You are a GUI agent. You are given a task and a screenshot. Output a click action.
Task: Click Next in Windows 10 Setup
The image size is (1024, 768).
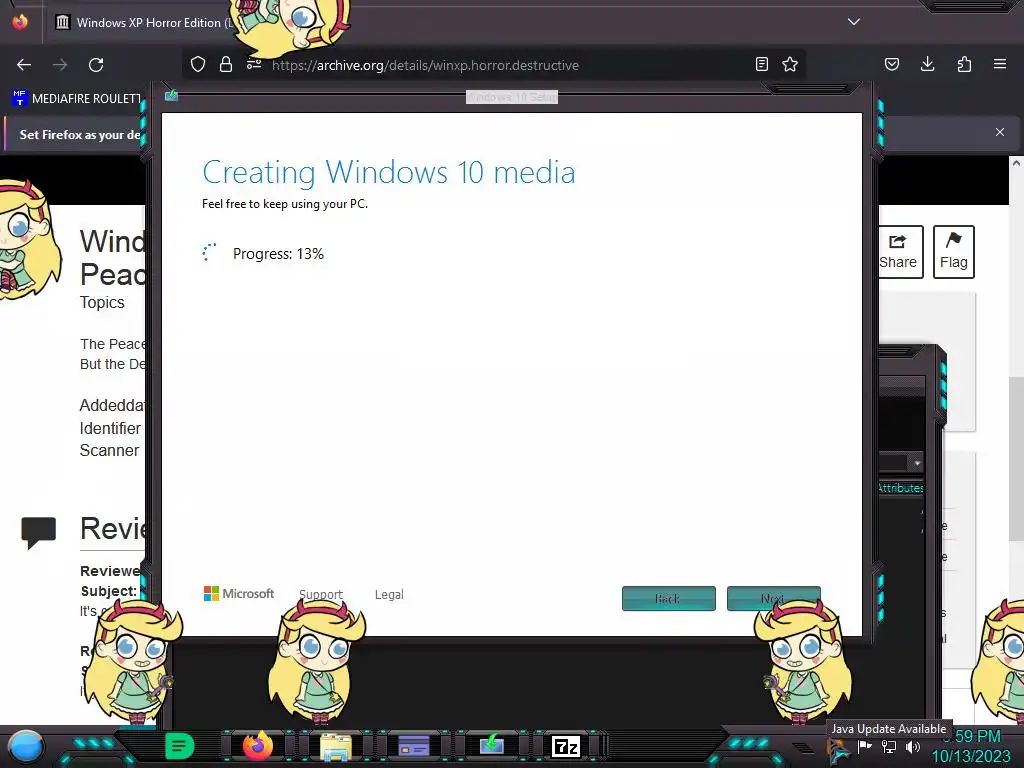[x=773, y=598]
